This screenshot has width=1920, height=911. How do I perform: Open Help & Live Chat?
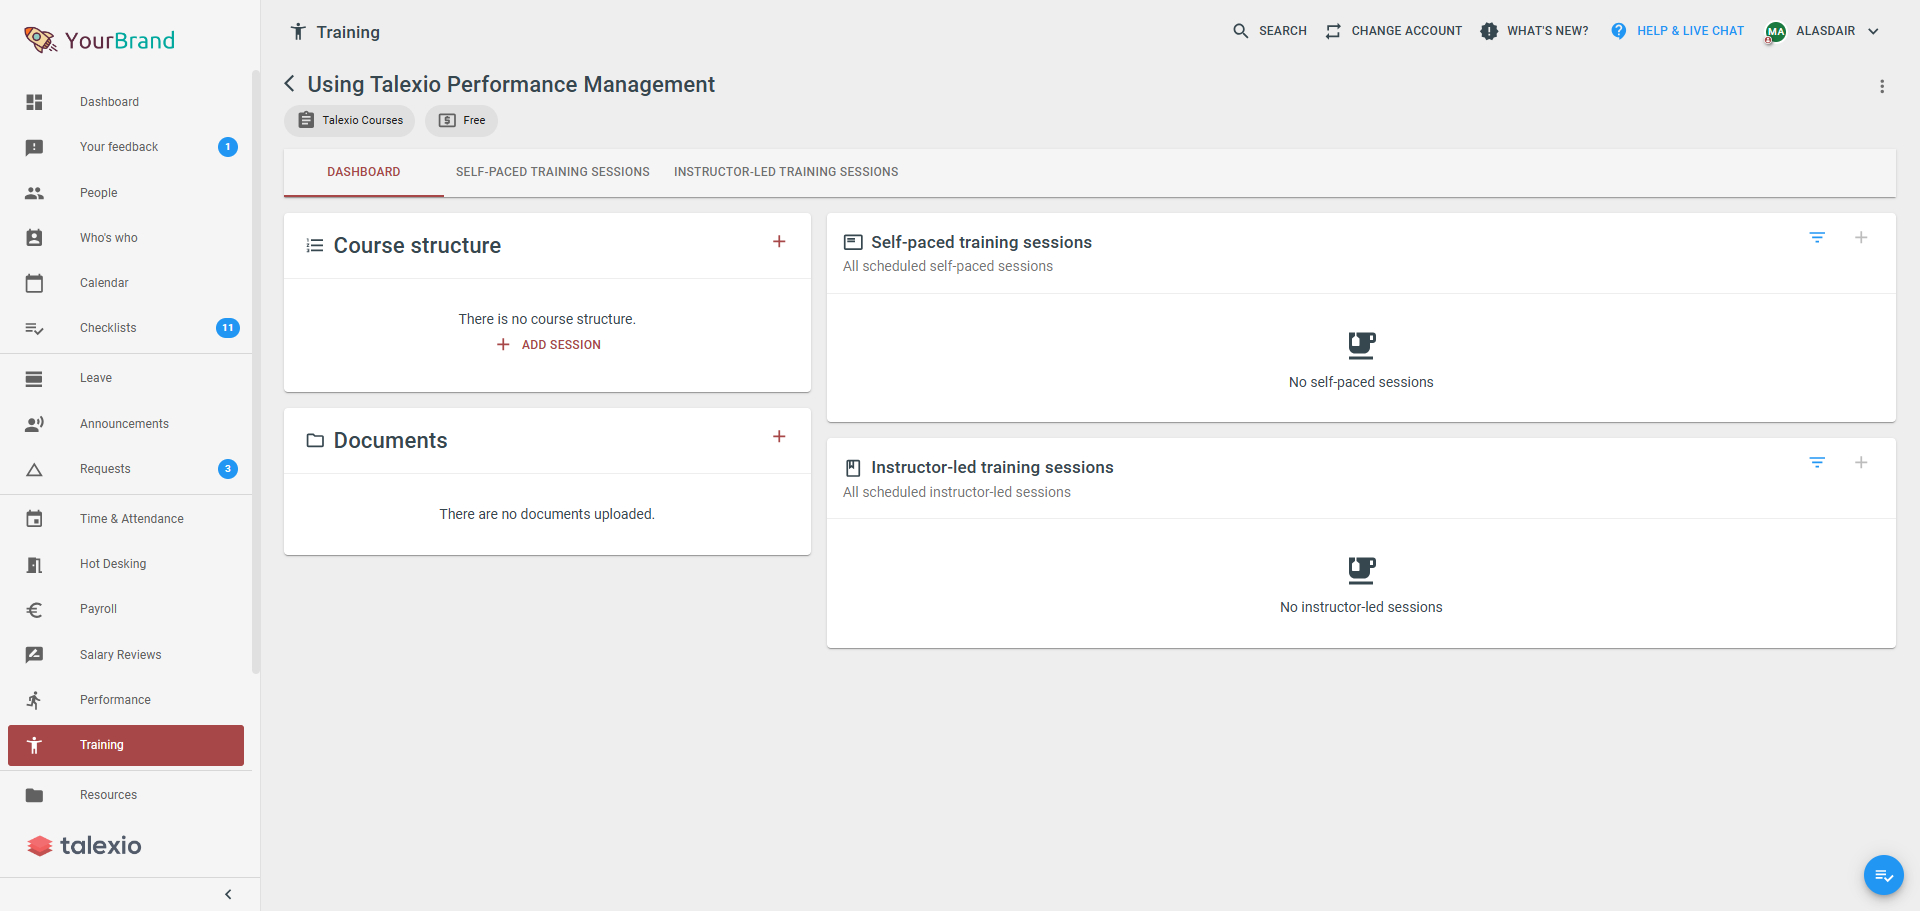tap(1678, 31)
